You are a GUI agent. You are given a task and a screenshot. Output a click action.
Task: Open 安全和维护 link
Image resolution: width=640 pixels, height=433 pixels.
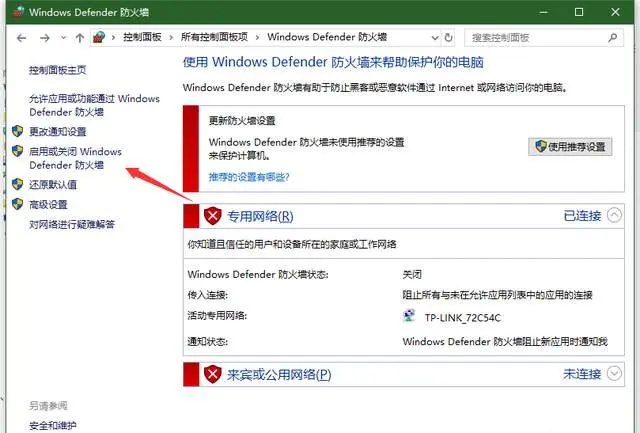(53, 425)
